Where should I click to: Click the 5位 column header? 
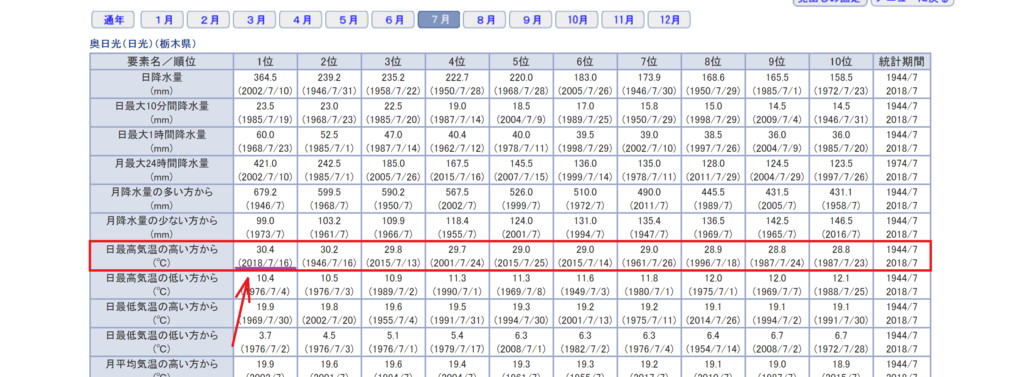[521, 61]
